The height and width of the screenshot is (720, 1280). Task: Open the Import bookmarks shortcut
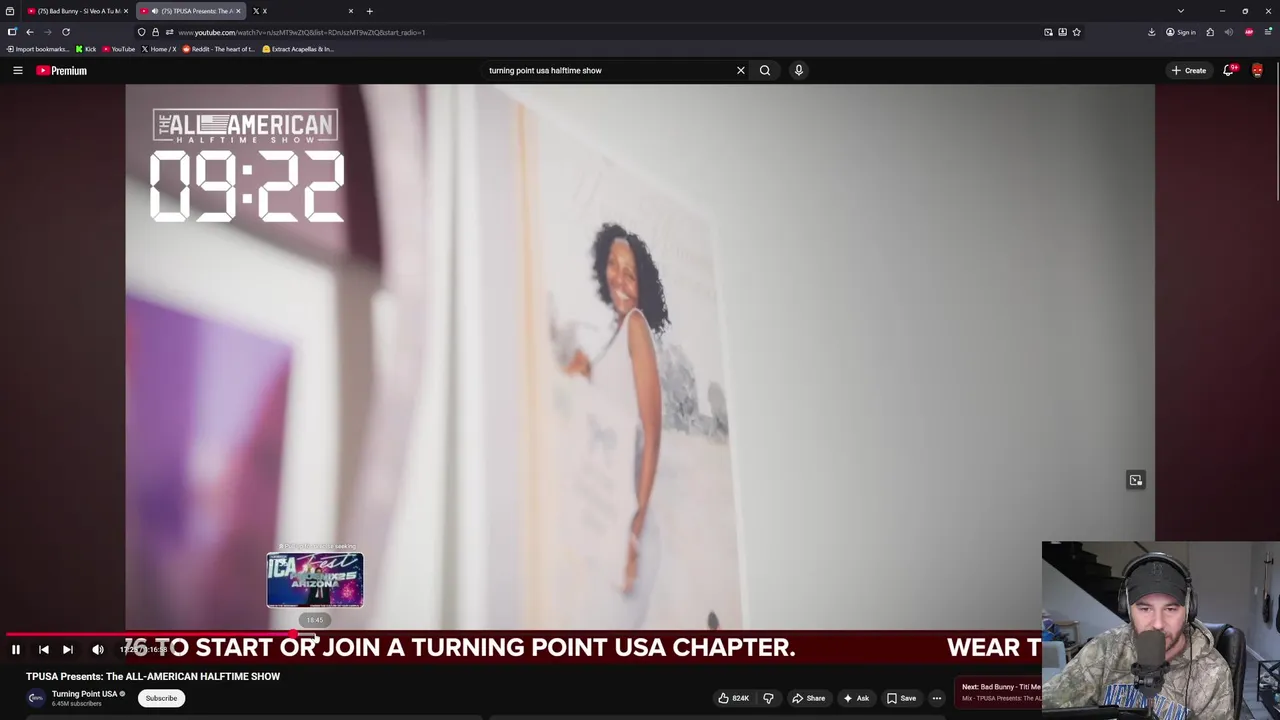click(38, 49)
